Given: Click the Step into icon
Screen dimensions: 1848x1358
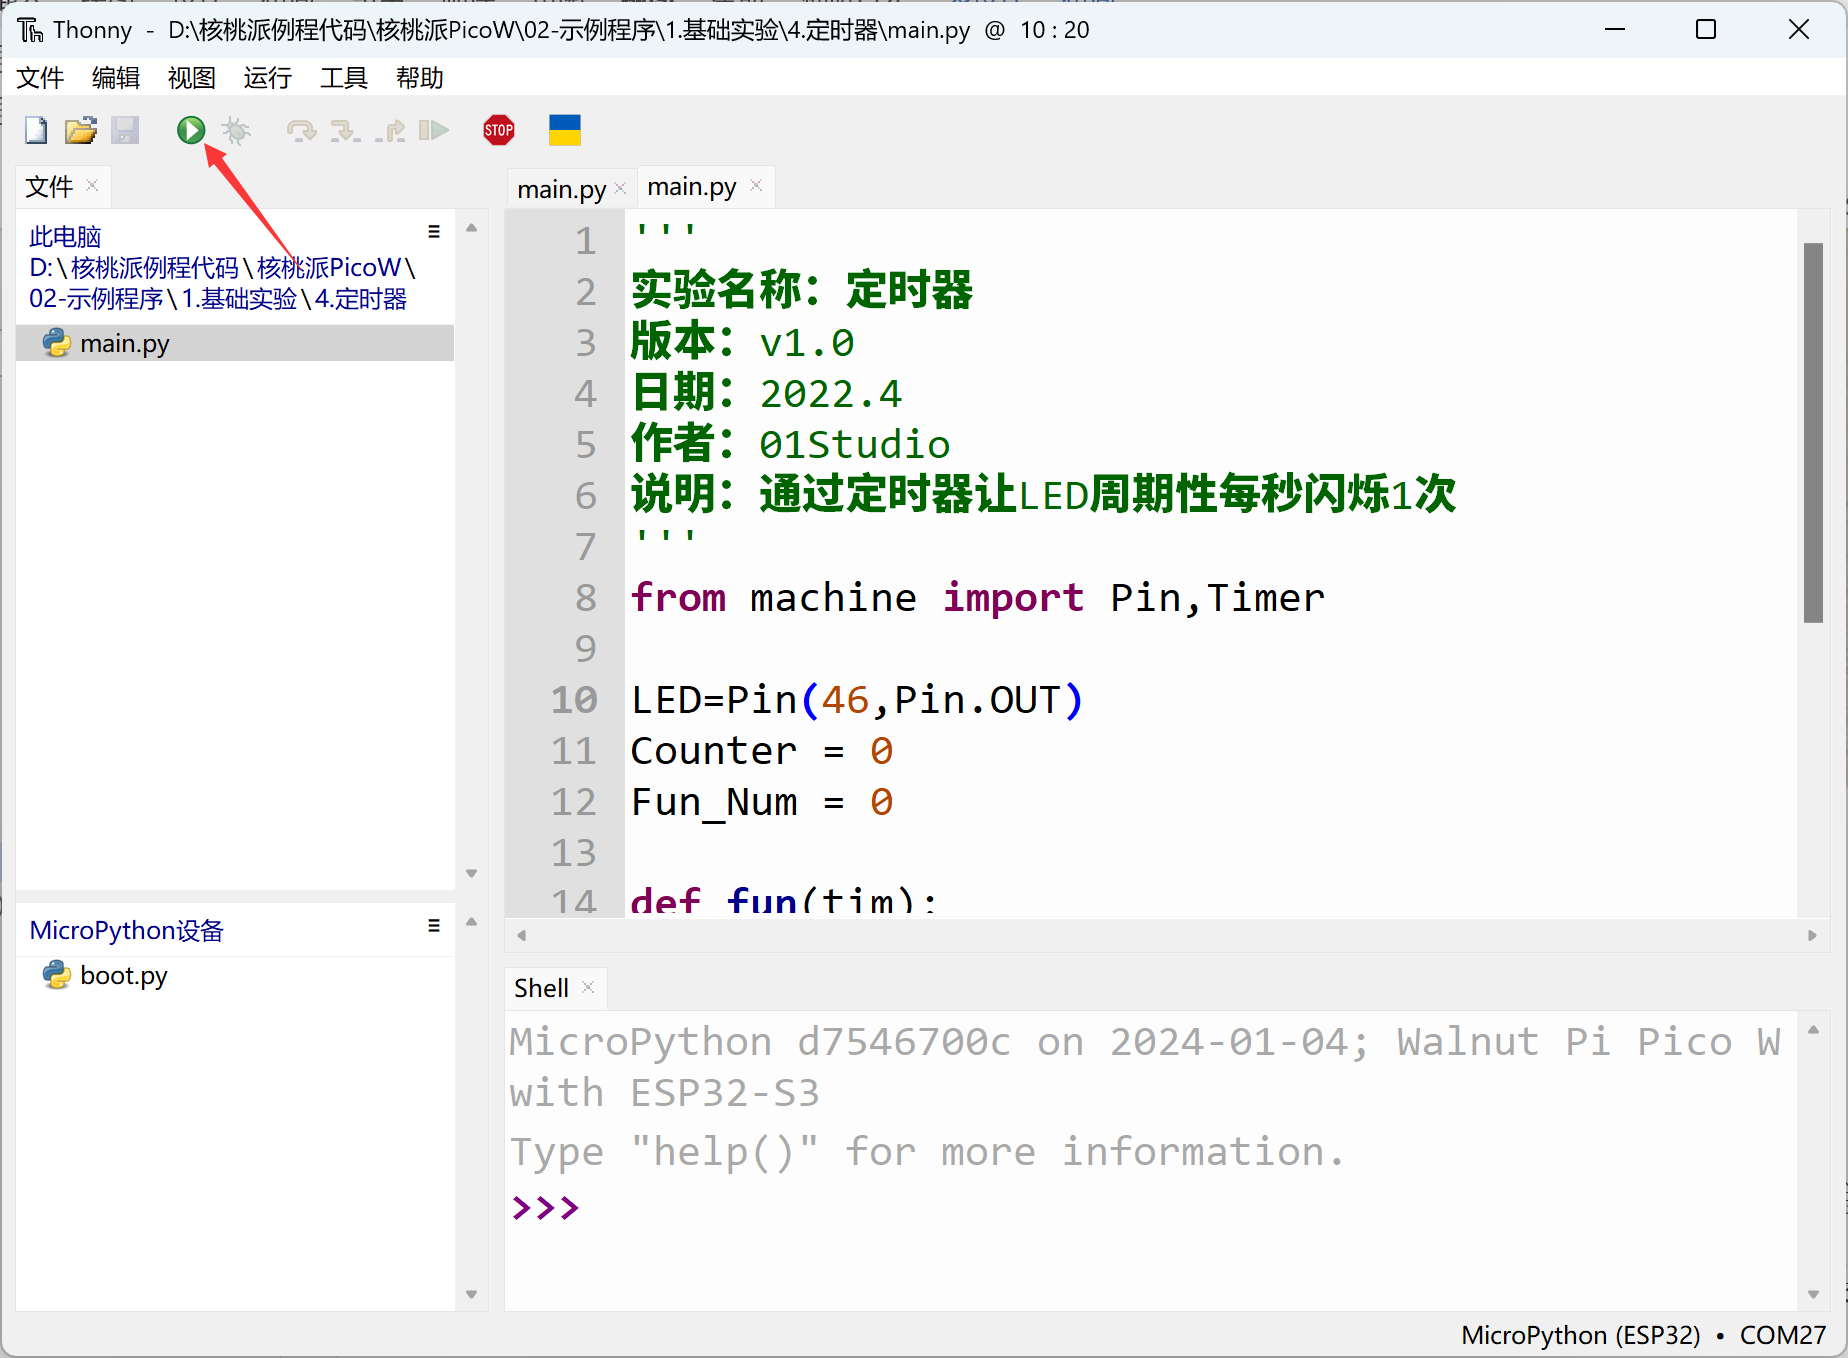Looking at the screenshot, I should (x=345, y=130).
